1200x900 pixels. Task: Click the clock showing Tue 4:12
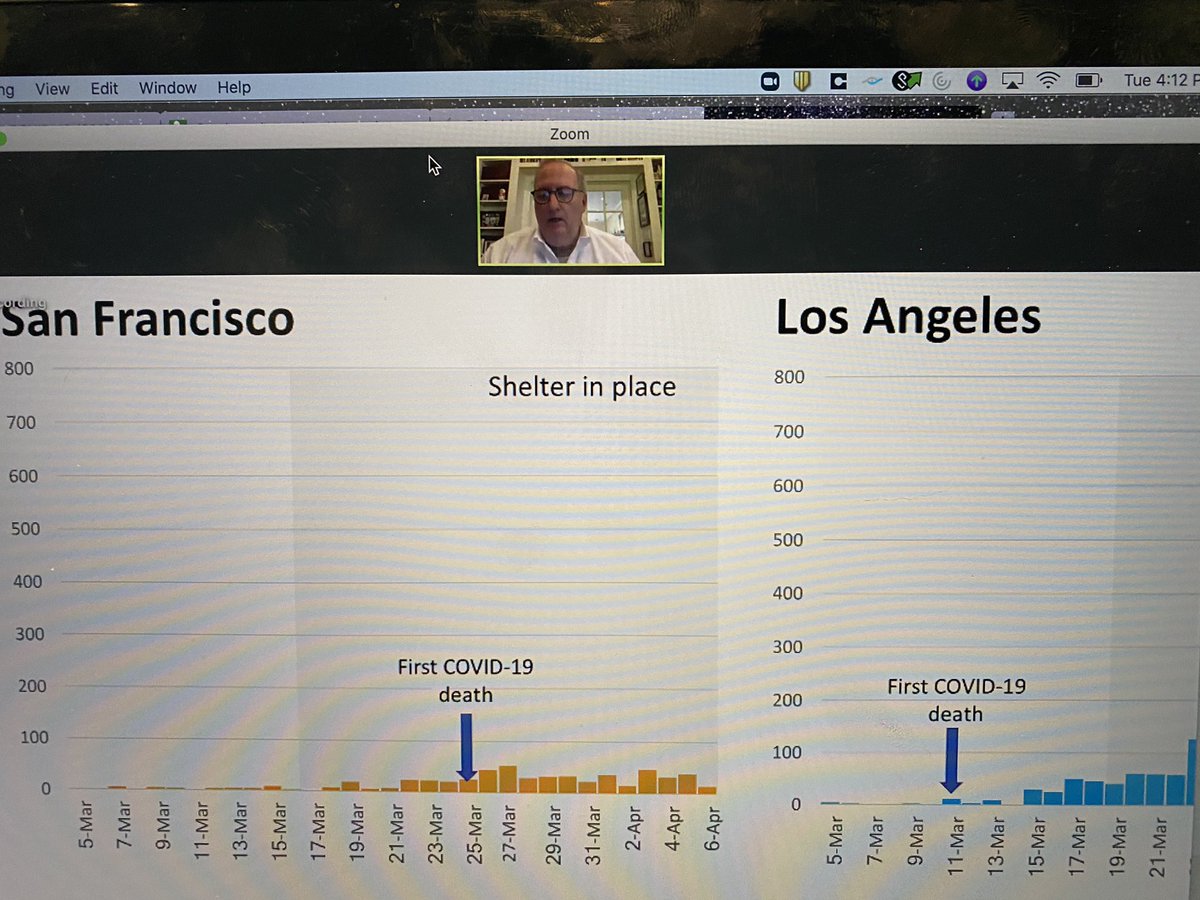(1161, 80)
